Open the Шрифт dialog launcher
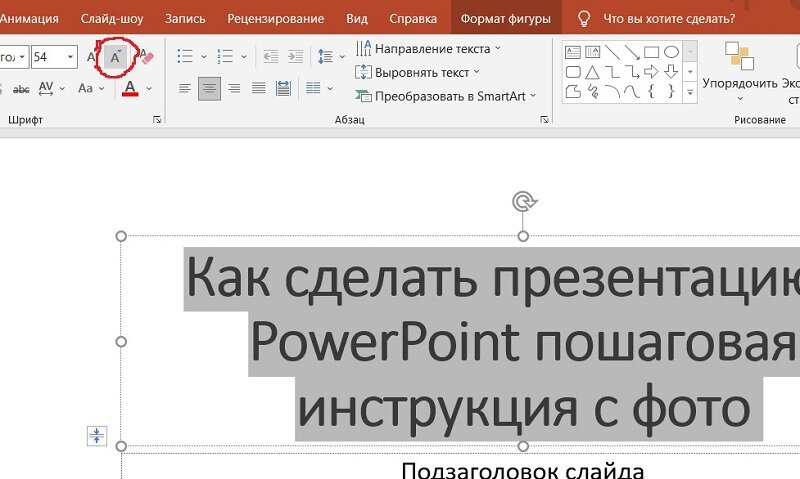 (x=157, y=119)
